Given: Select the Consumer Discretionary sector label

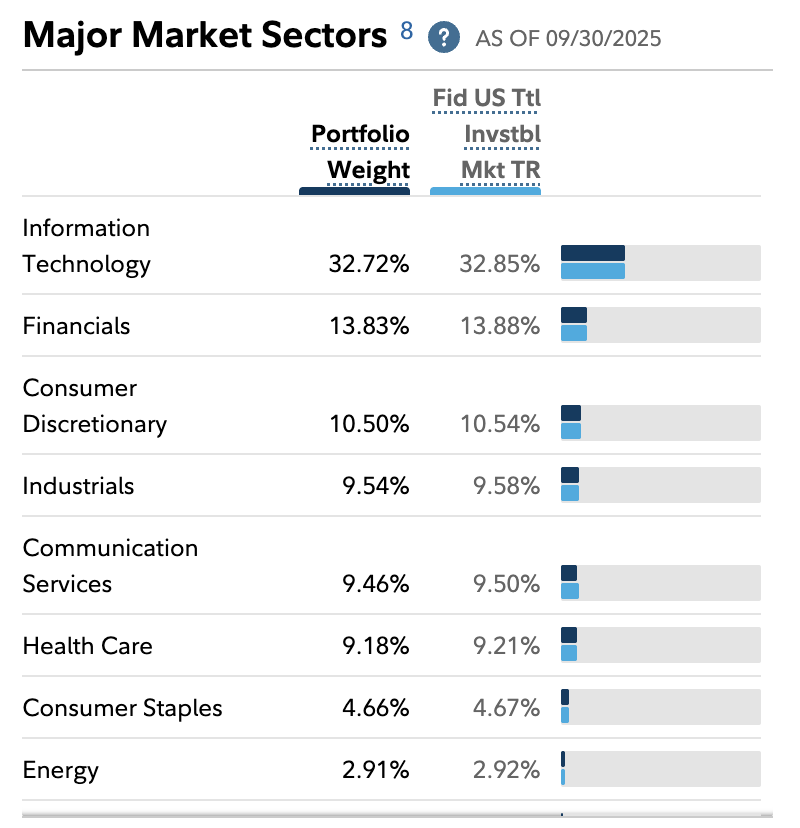Looking at the screenshot, I should (x=94, y=406).
